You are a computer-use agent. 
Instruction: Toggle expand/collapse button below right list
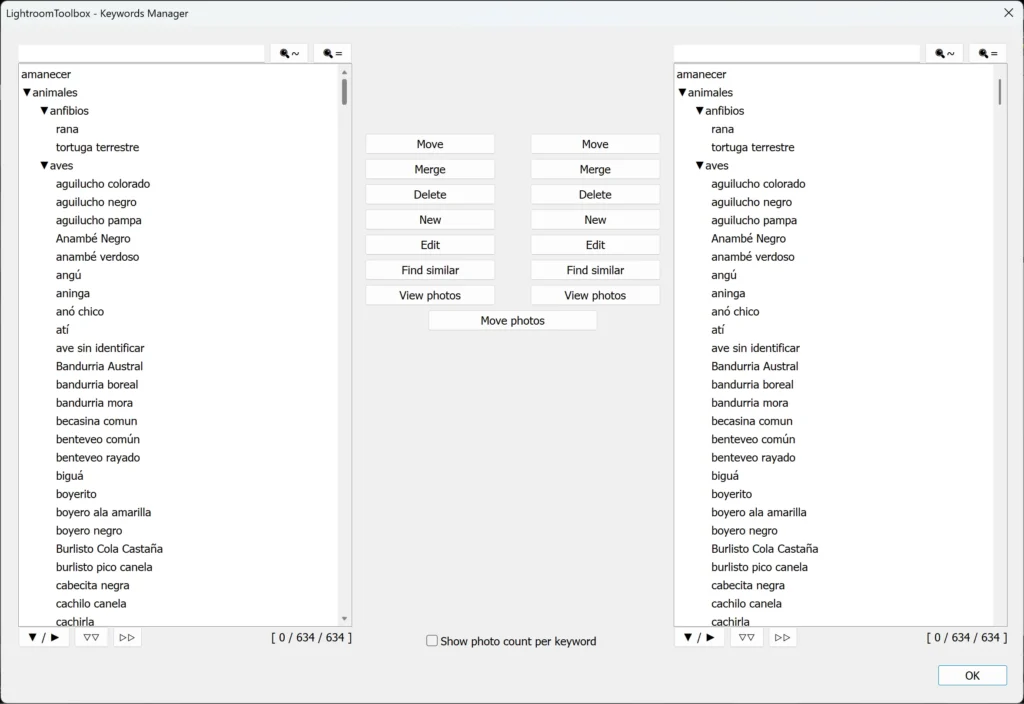(x=699, y=637)
